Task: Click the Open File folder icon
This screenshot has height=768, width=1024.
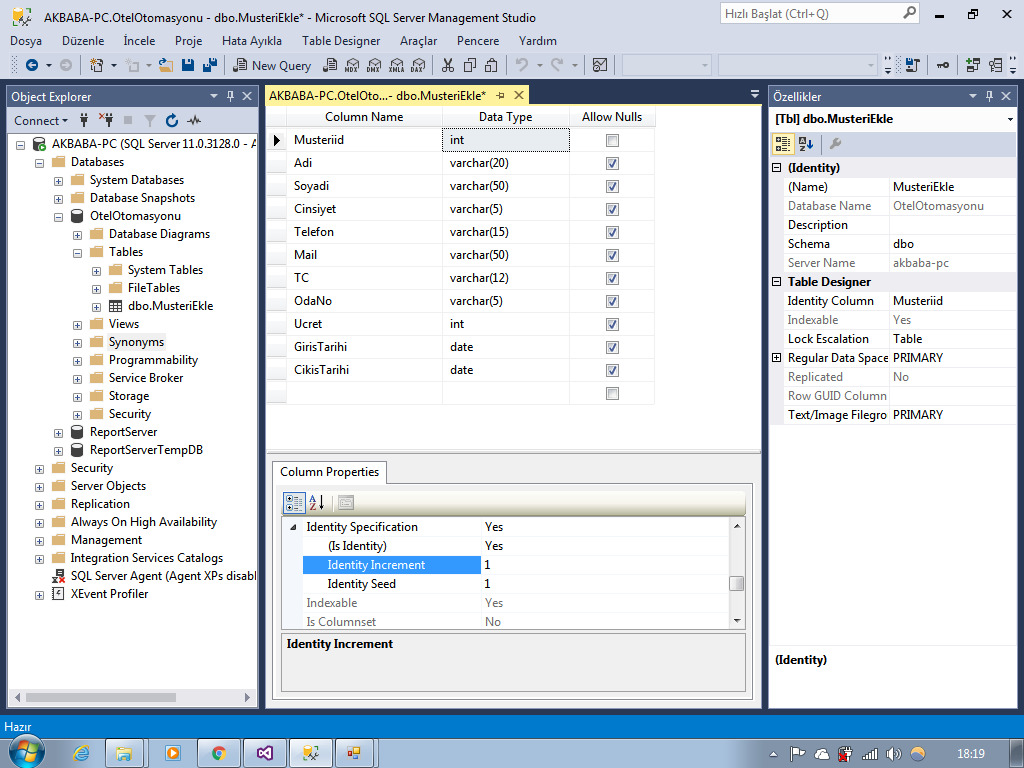Action: 166,65
